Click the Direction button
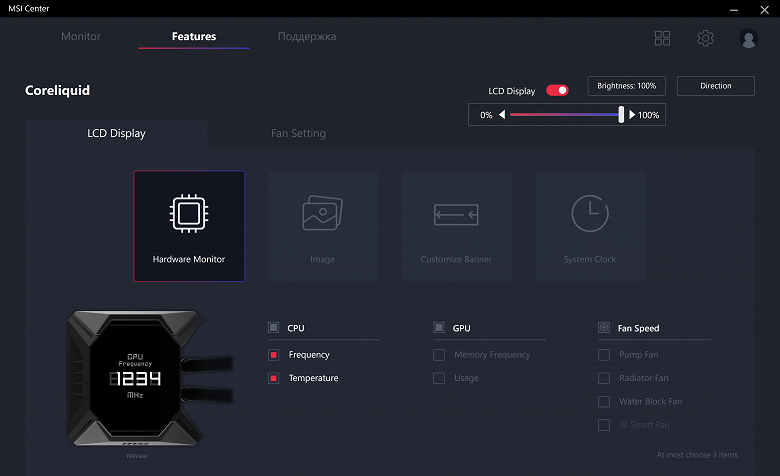 click(x=716, y=86)
